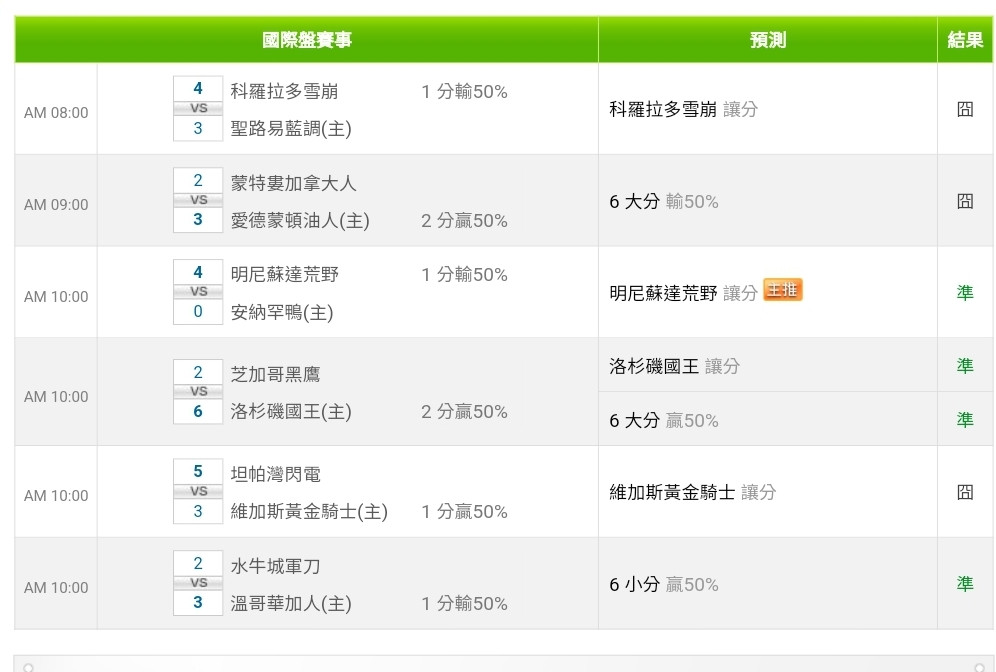Click VS badge in 科羅拉多雪崩 match

click(x=198, y=108)
